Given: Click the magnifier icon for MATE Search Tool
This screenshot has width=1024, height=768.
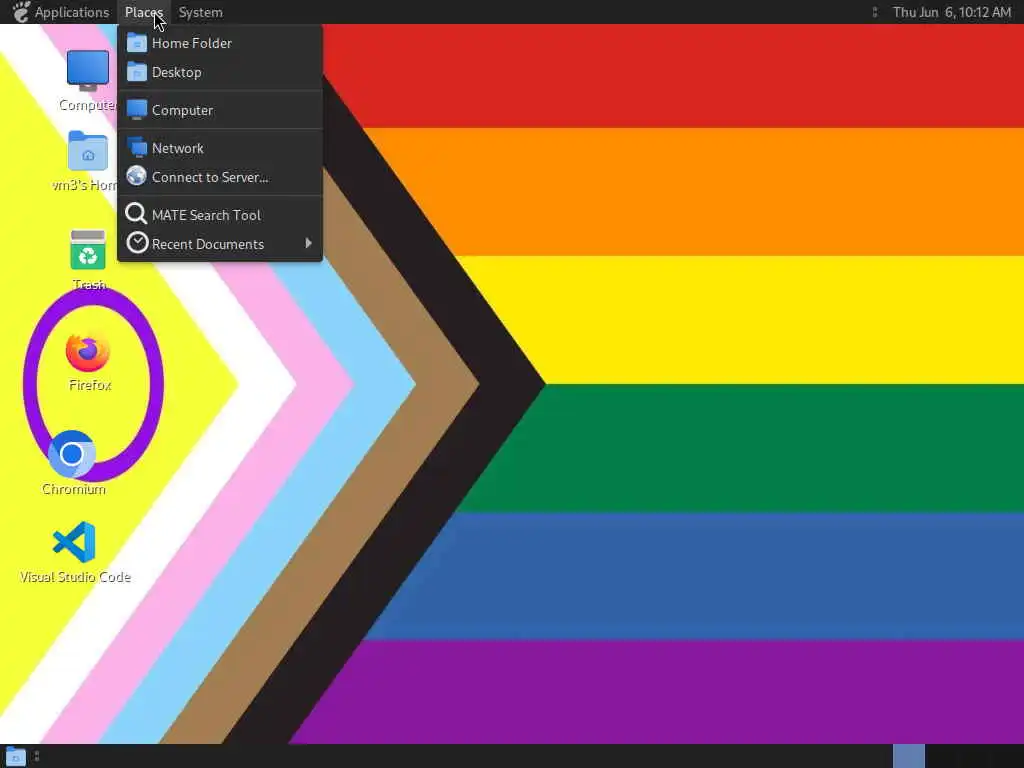Looking at the screenshot, I should (x=136, y=214).
